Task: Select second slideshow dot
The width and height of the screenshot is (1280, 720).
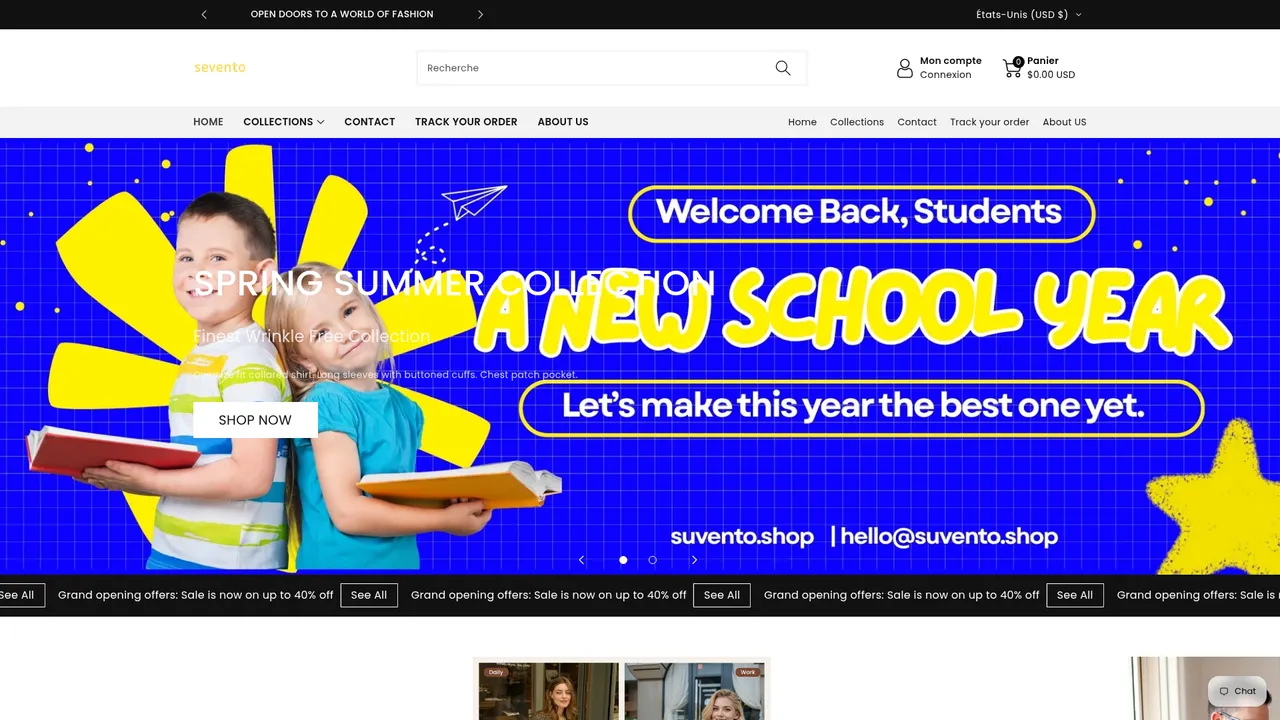Action: tap(652, 560)
